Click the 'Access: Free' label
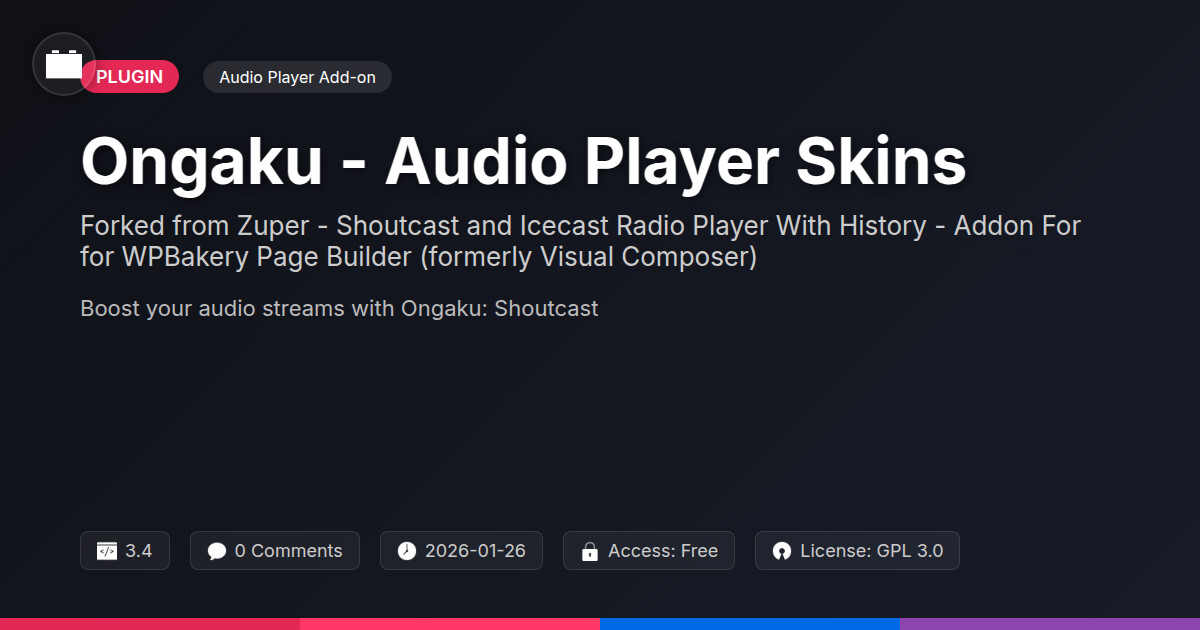Viewport: 1200px width, 630px height. pyautogui.click(x=663, y=551)
